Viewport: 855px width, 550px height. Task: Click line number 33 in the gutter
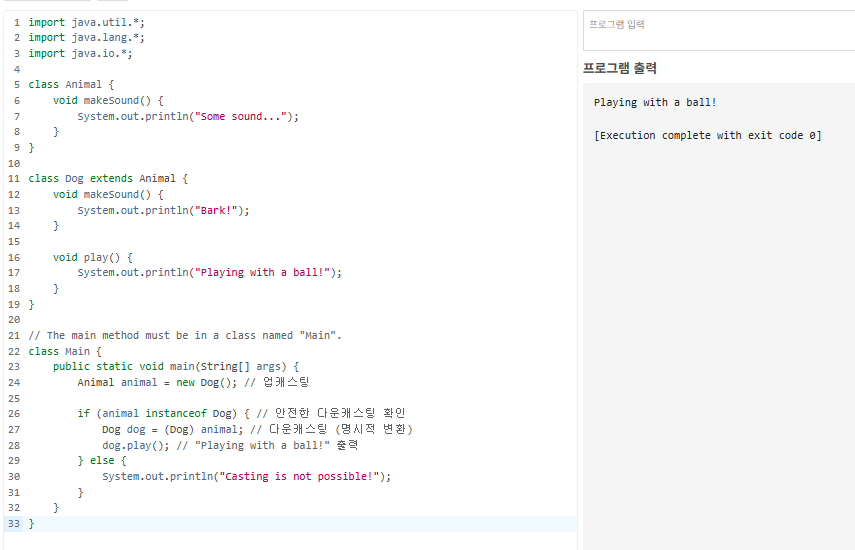point(14,524)
